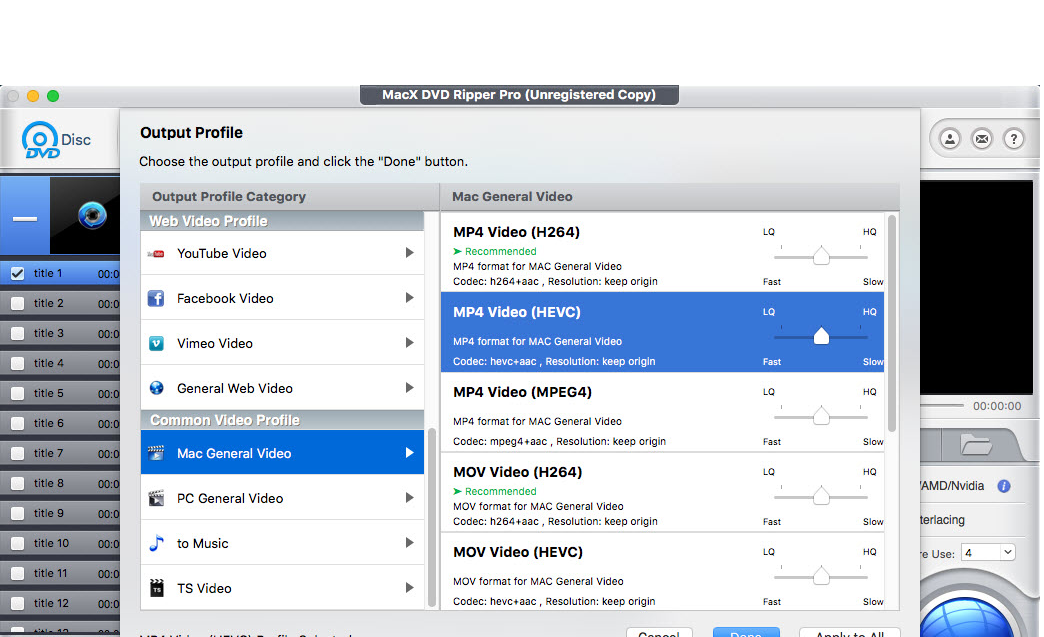Click the YouTube Video icon
Image resolution: width=1044 pixels, height=637 pixels.
[156, 254]
